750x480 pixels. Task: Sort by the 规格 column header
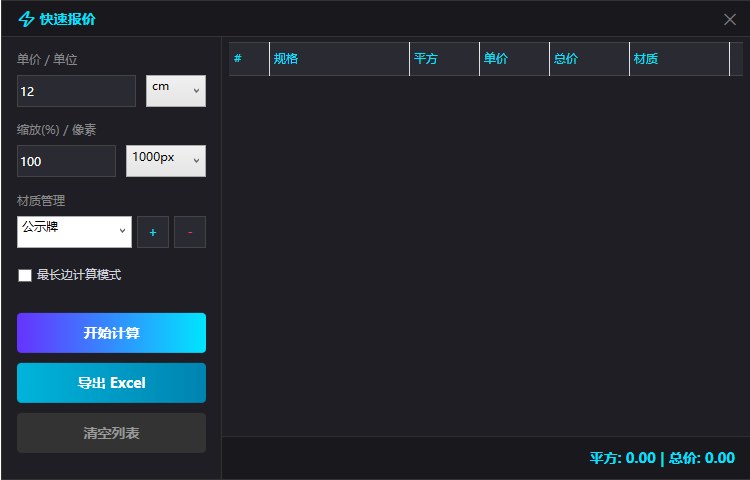click(x=340, y=59)
